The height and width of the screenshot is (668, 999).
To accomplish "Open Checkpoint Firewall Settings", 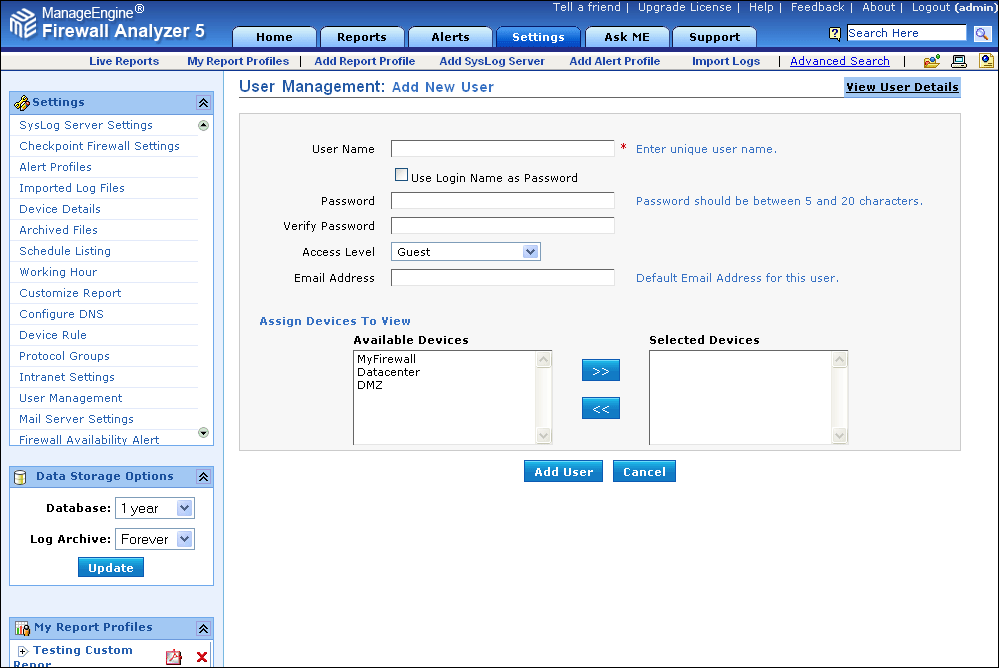I will (99, 146).
